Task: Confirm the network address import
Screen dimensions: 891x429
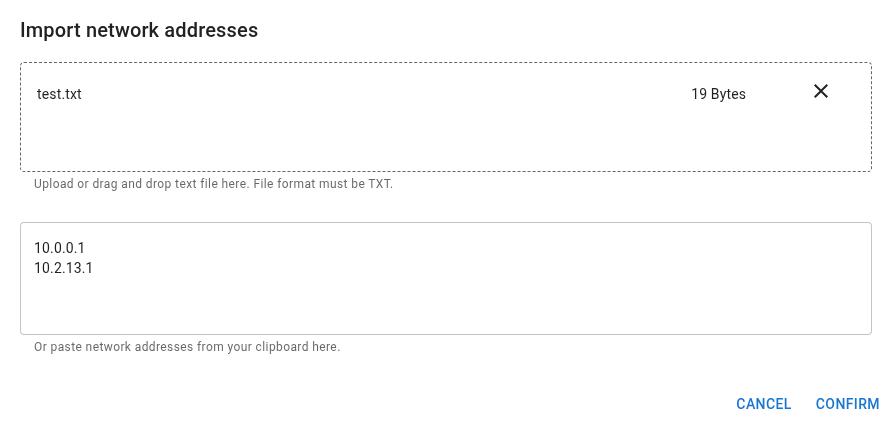Action: [x=847, y=404]
